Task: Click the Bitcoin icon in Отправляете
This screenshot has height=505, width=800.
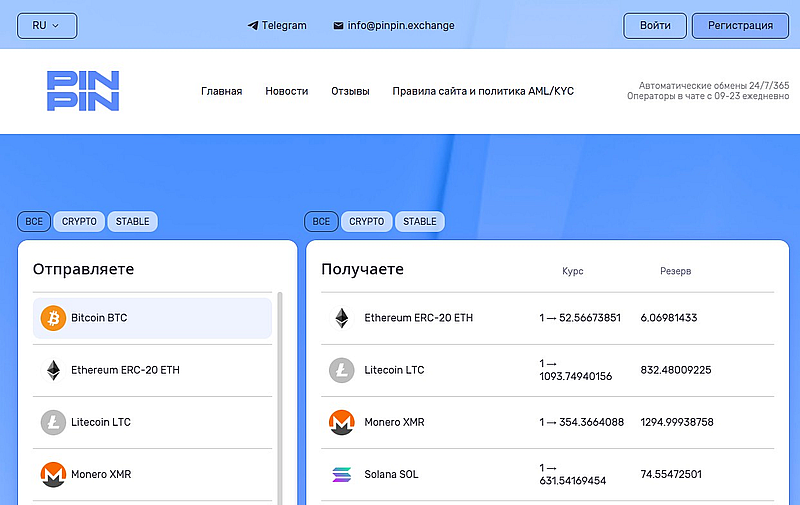Action: coord(54,318)
